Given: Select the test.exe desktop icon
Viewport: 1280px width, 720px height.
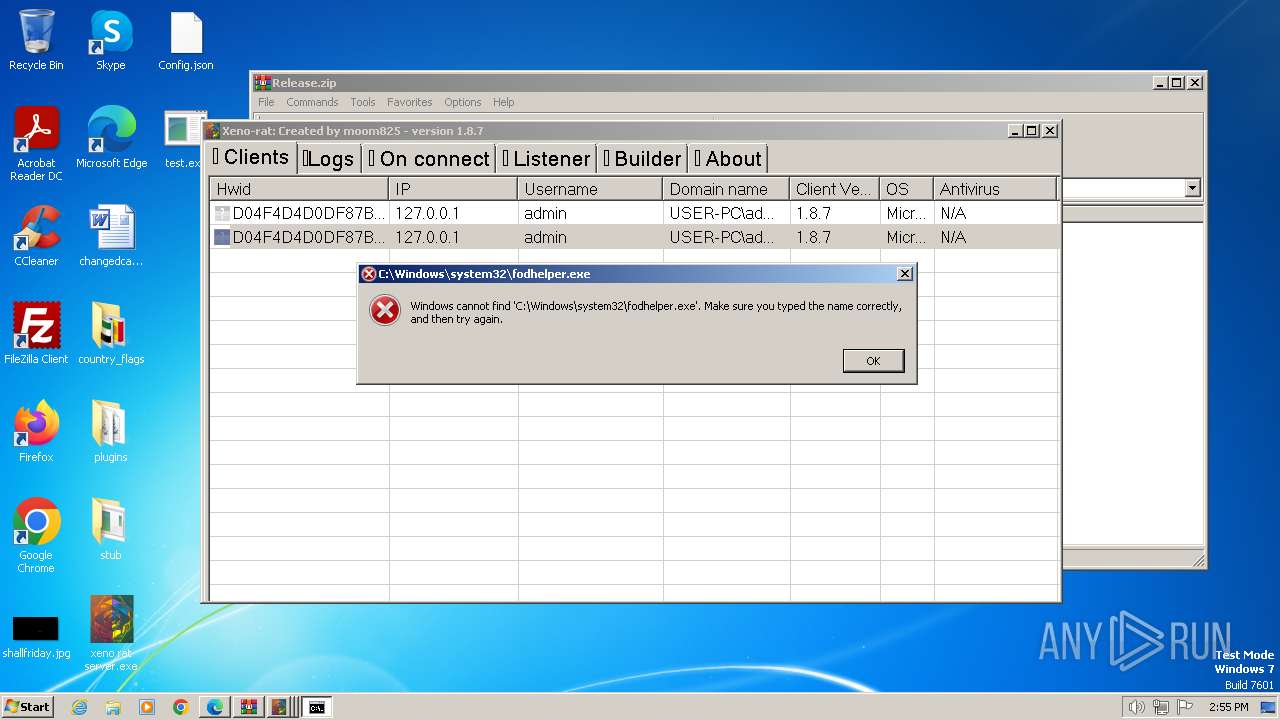Looking at the screenshot, I should click(x=185, y=139).
